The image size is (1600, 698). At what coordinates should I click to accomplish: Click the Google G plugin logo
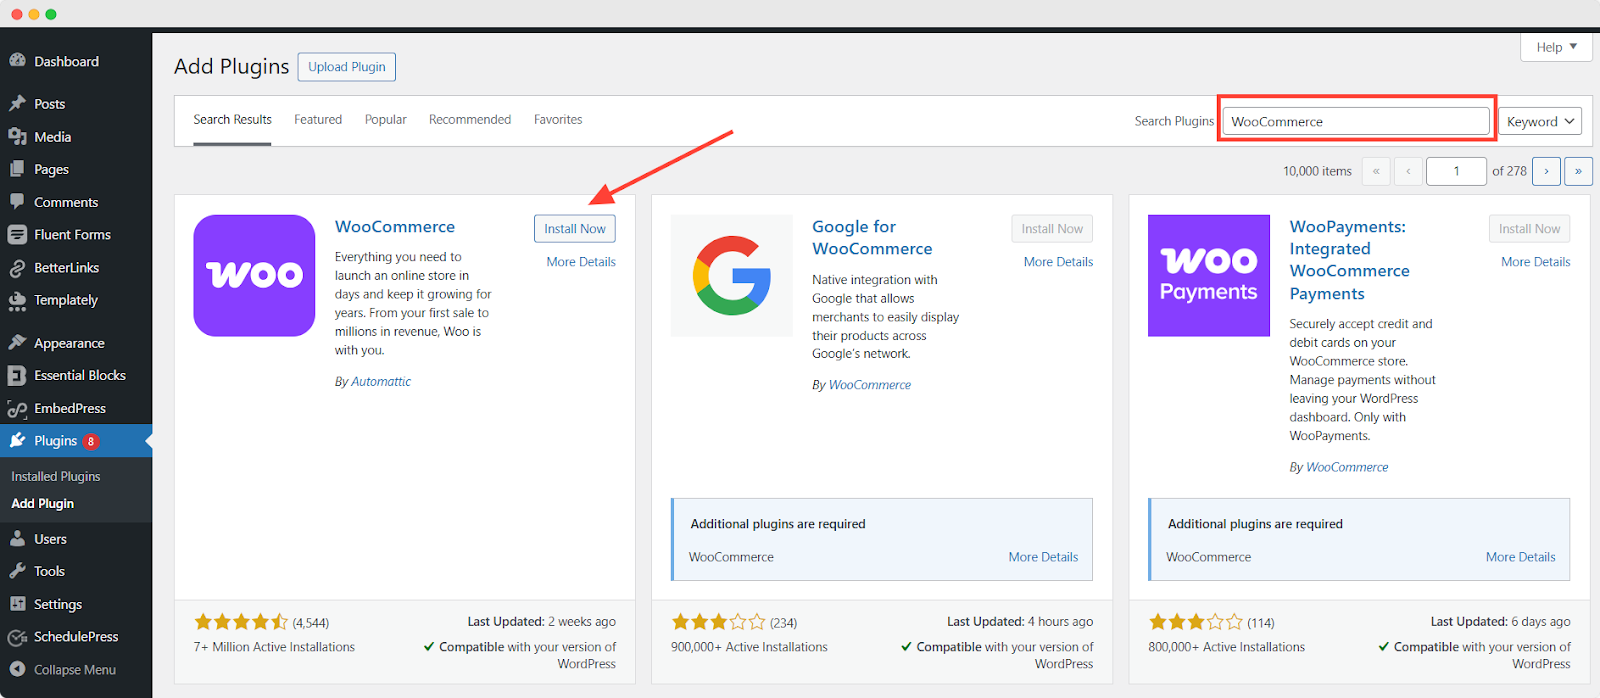click(x=732, y=275)
